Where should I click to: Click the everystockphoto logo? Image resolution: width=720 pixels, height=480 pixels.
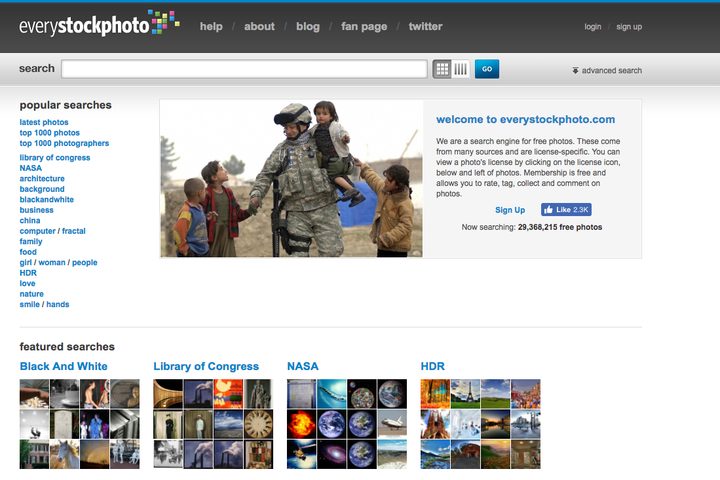(x=99, y=23)
